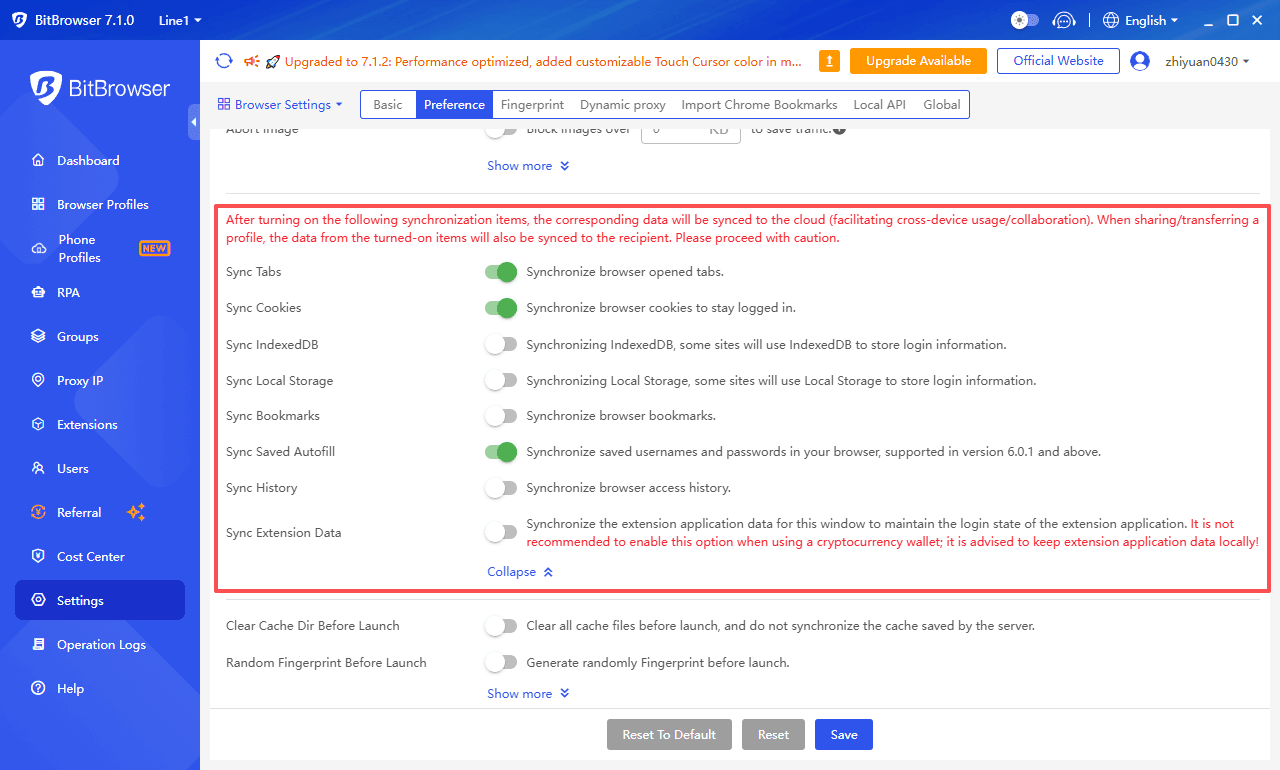This screenshot has width=1280, height=770.
Task: Open Proxy IP management
Action: (80, 380)
